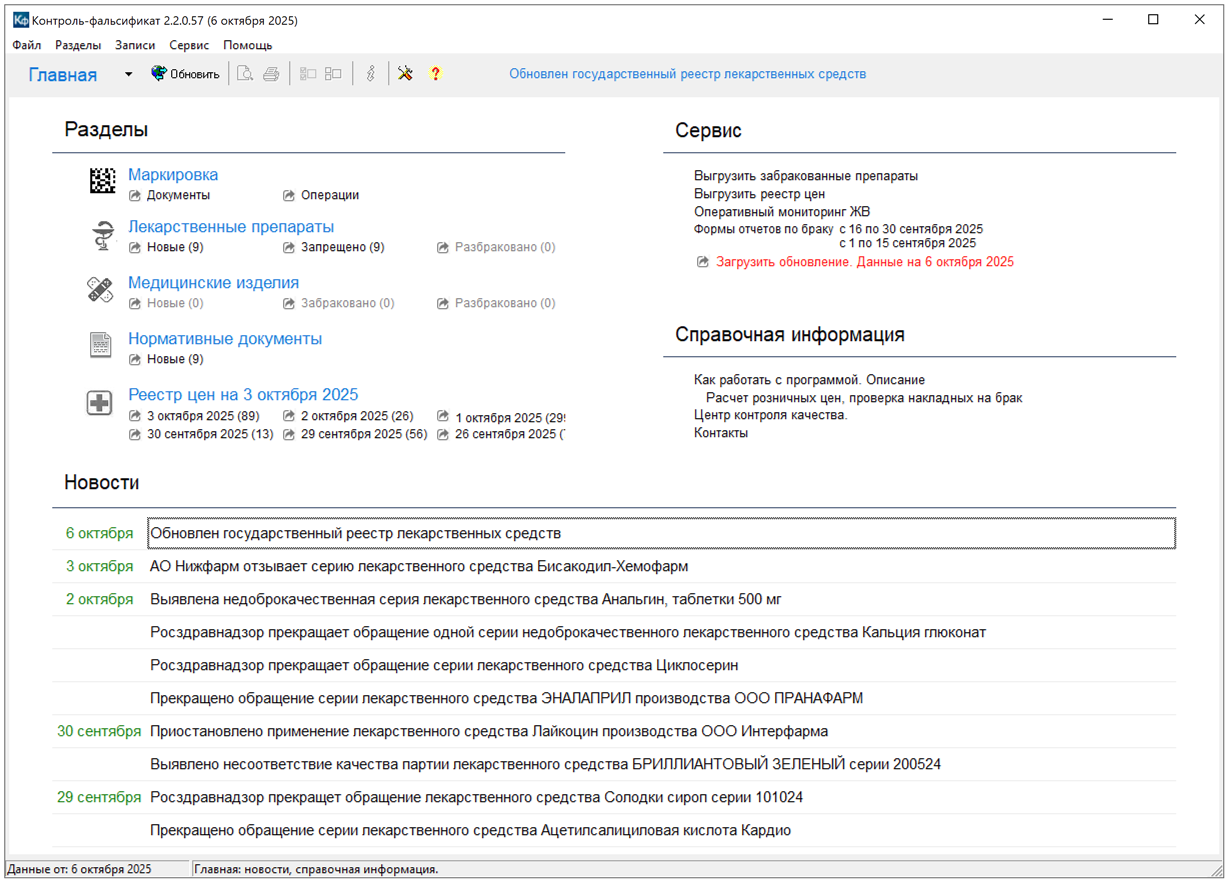This screenshot has width=1228, height=883.
Task: Open price registry for 3 октября 2025 (89)
Action: click(202, 416)
